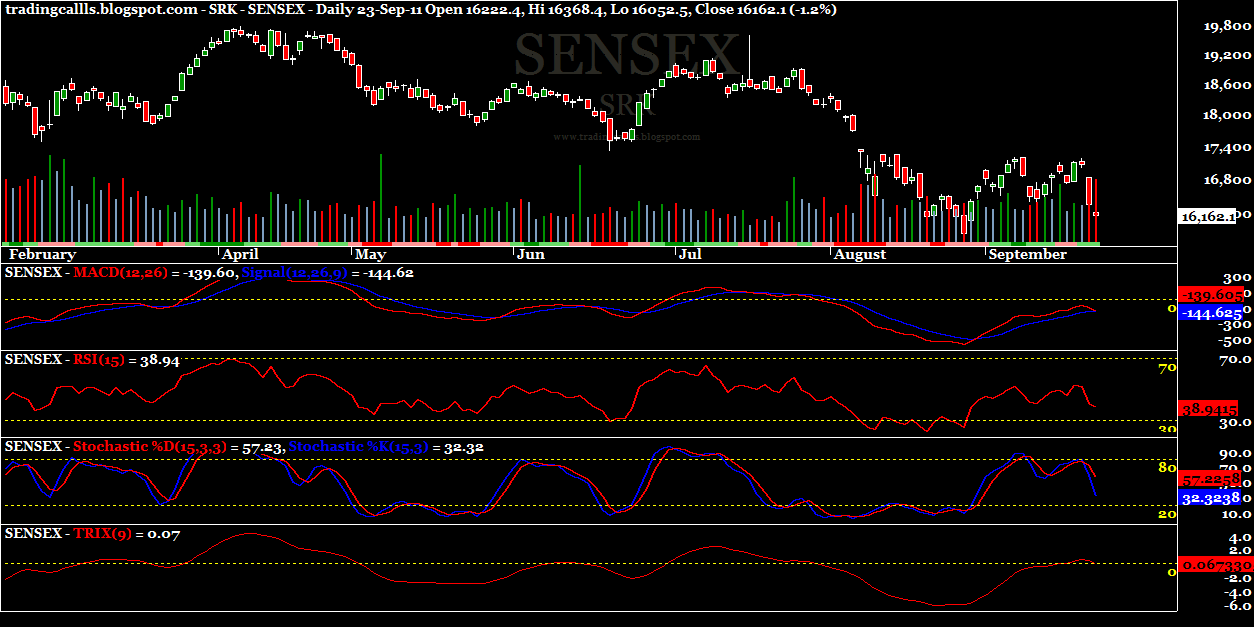Click the TRIX(9) indicator label
1254x627 pixels.
103,534
